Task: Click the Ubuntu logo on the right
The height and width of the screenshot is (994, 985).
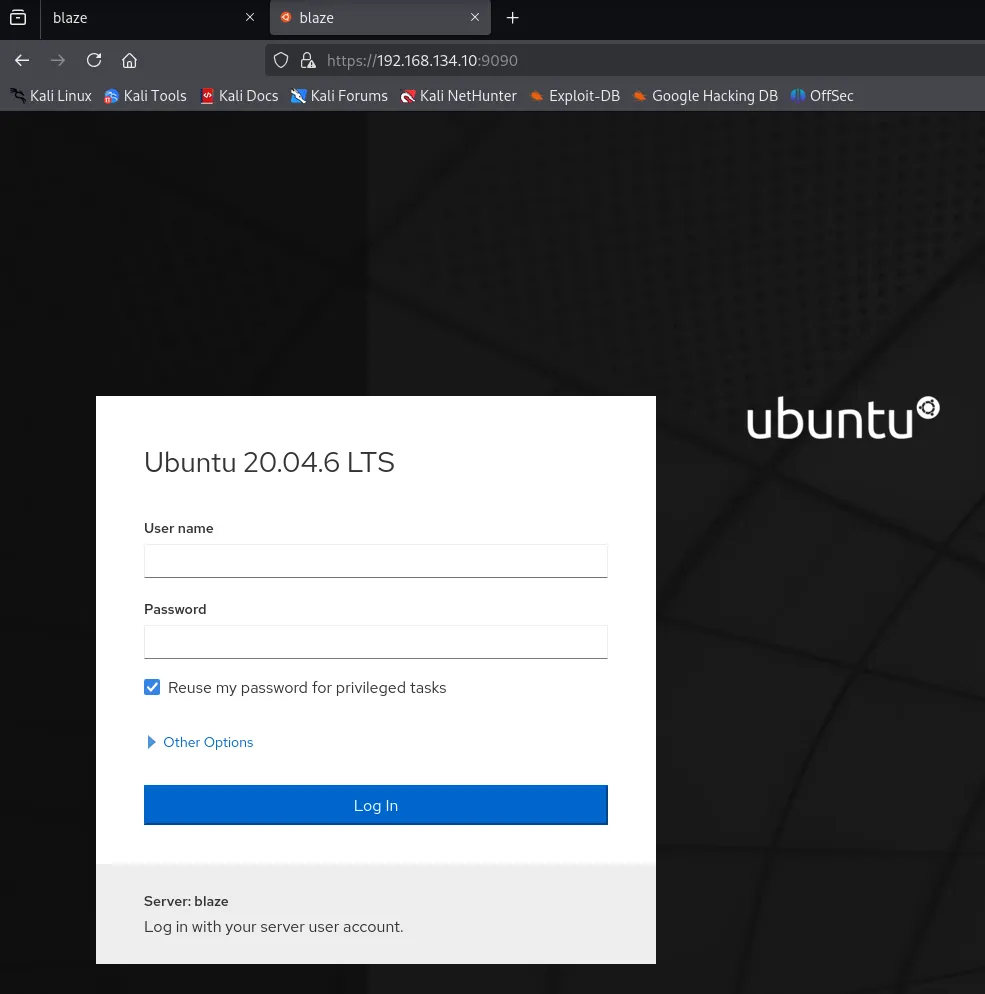Action: pyautogui.click(x=842, y=418)
